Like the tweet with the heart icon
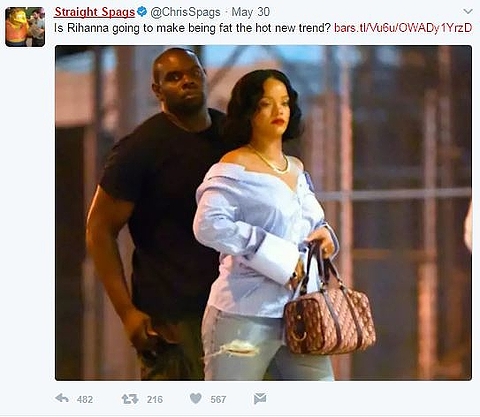This screenshot has width=480, height=417. 196,398
